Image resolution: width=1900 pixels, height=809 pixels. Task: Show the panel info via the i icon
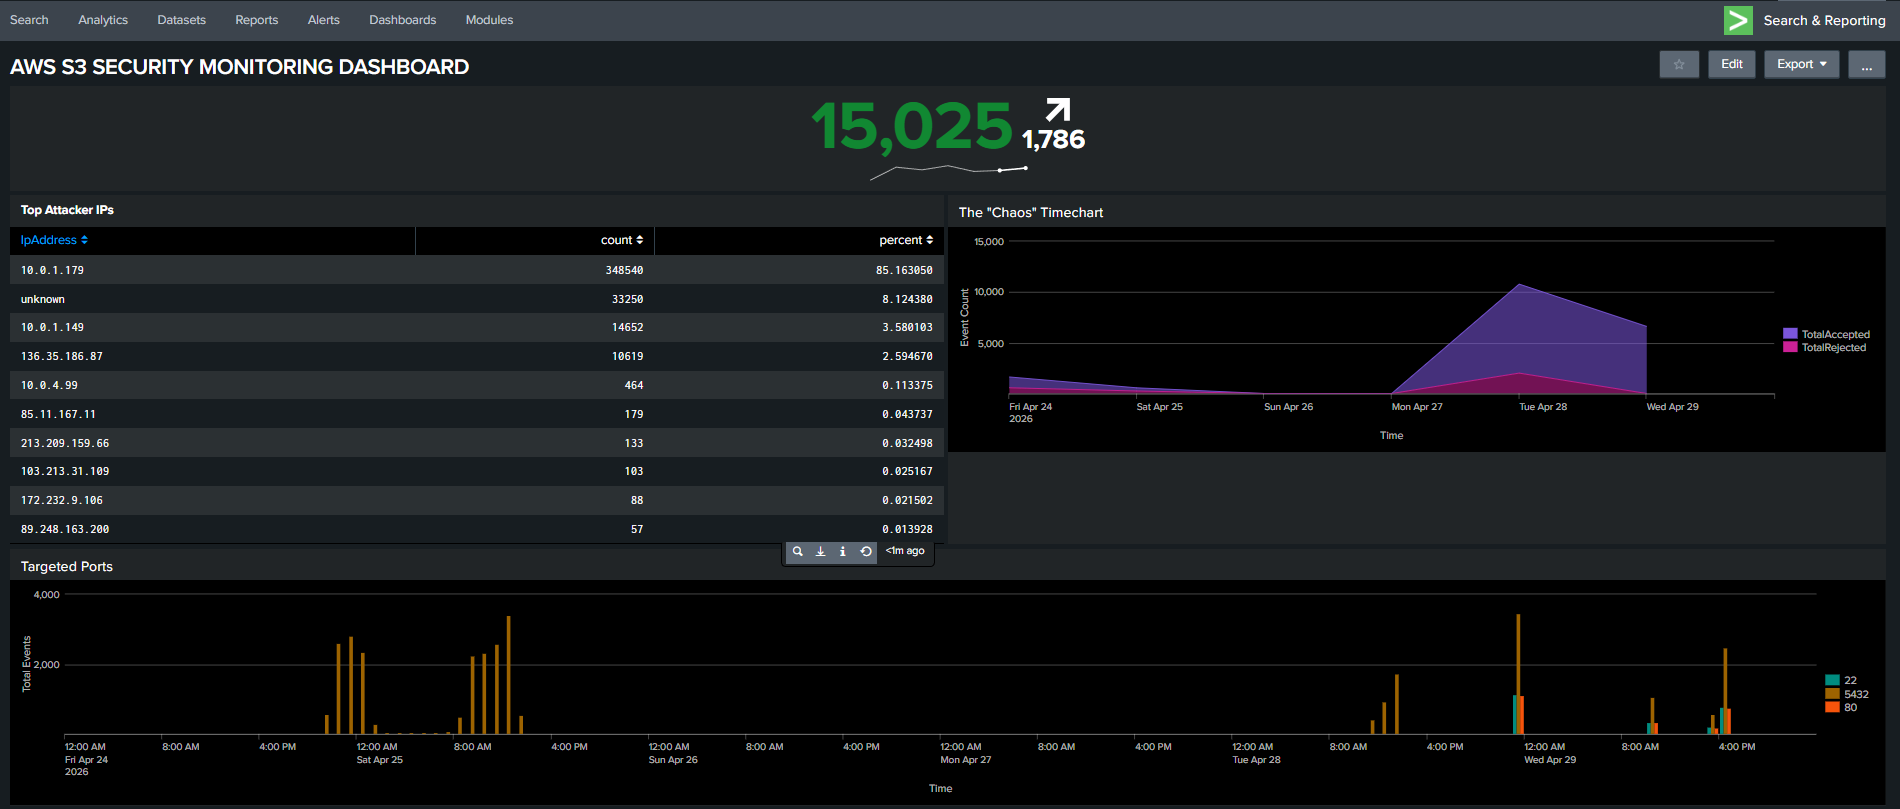(x=843, y=551)
